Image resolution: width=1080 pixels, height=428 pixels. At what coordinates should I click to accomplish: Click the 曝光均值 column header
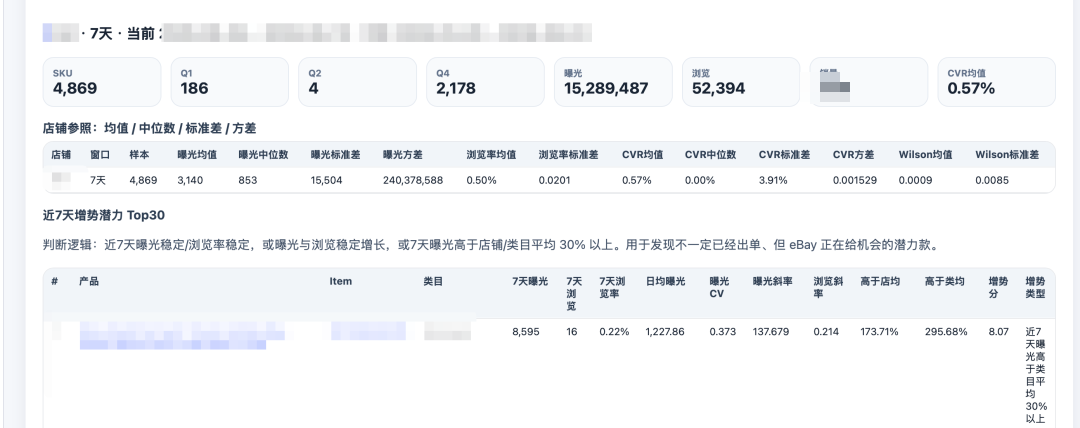click(197, 155)
